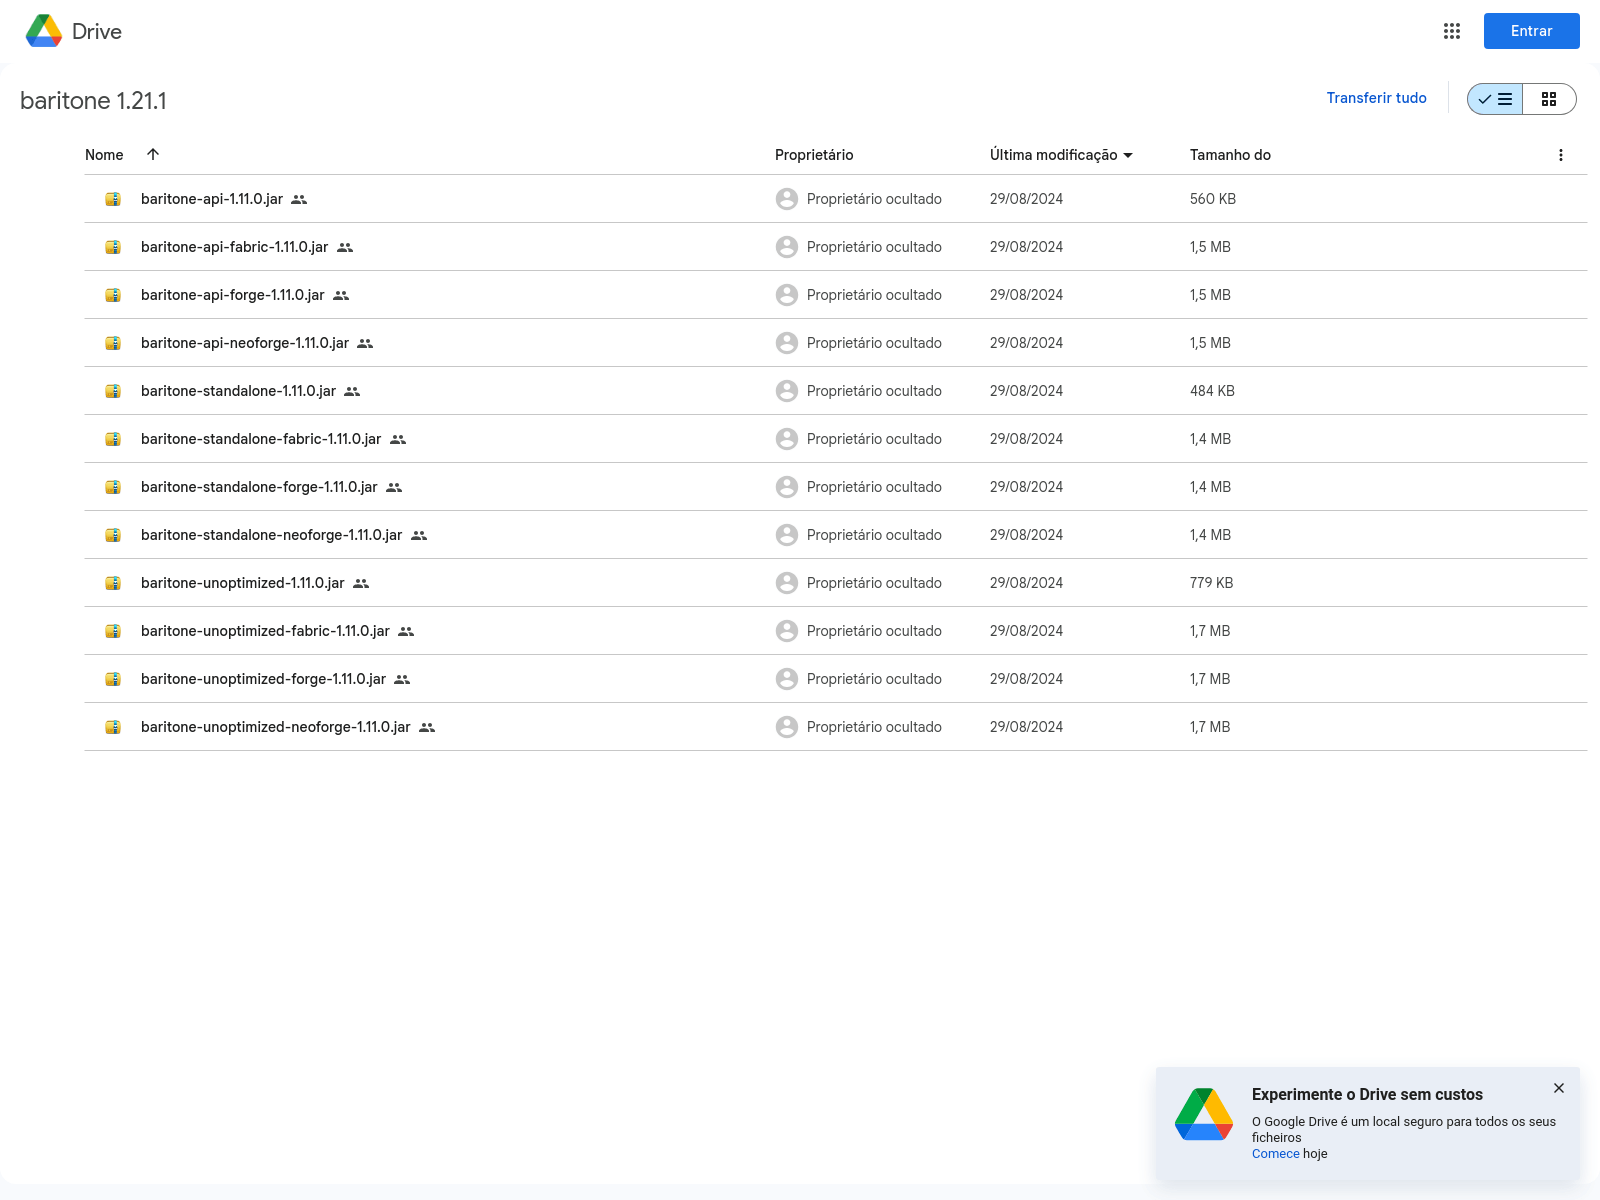Select file name baritone-unoptimized-1.11.0.jar

click(x=243, y=583)
